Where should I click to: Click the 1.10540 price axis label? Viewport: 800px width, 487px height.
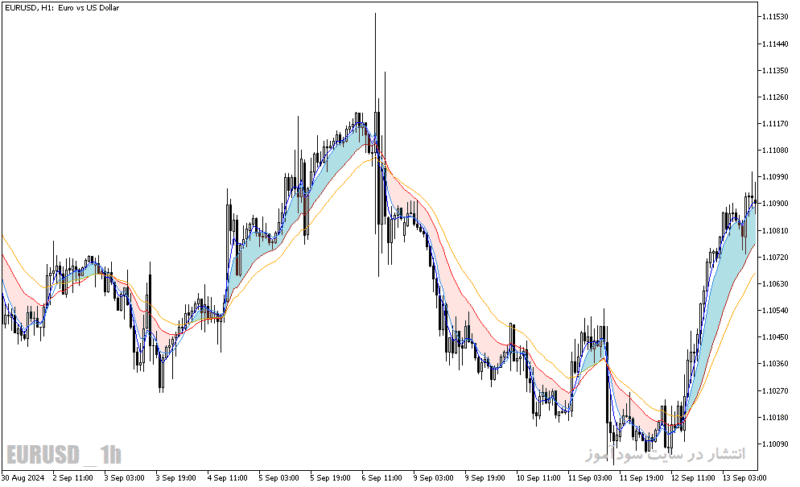[775, 310]
